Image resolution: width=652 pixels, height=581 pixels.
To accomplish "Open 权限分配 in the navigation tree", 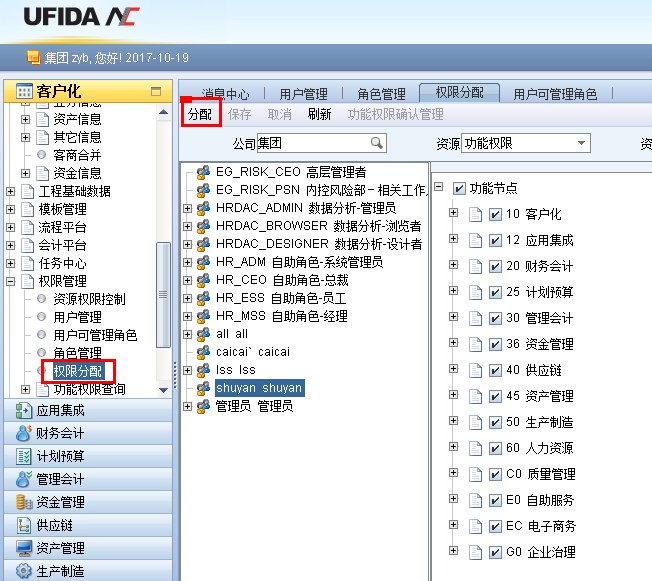I will coord(78,371).
